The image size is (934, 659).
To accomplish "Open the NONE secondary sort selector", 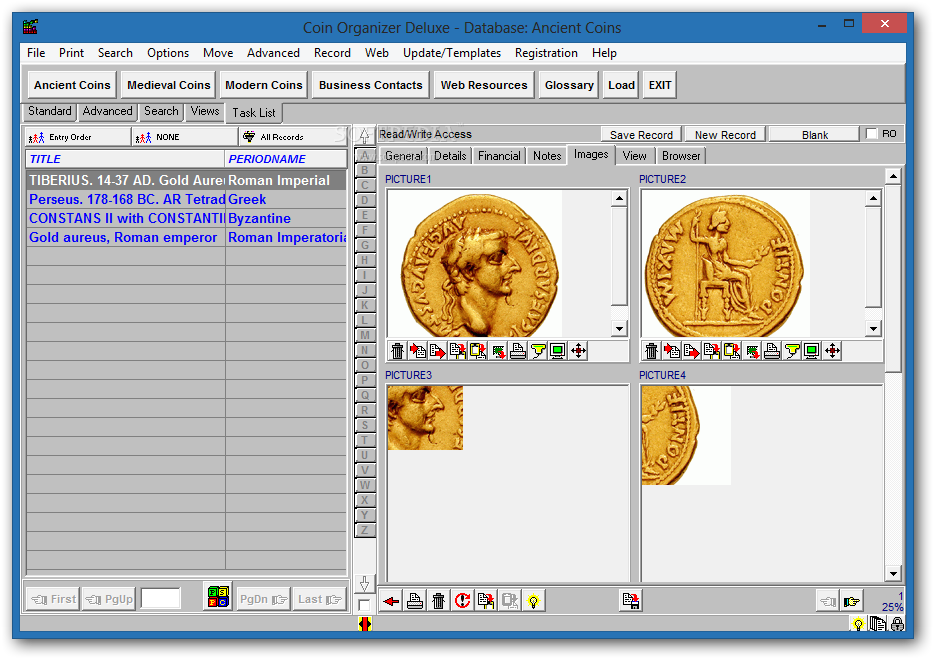I will tap(185, 137).
